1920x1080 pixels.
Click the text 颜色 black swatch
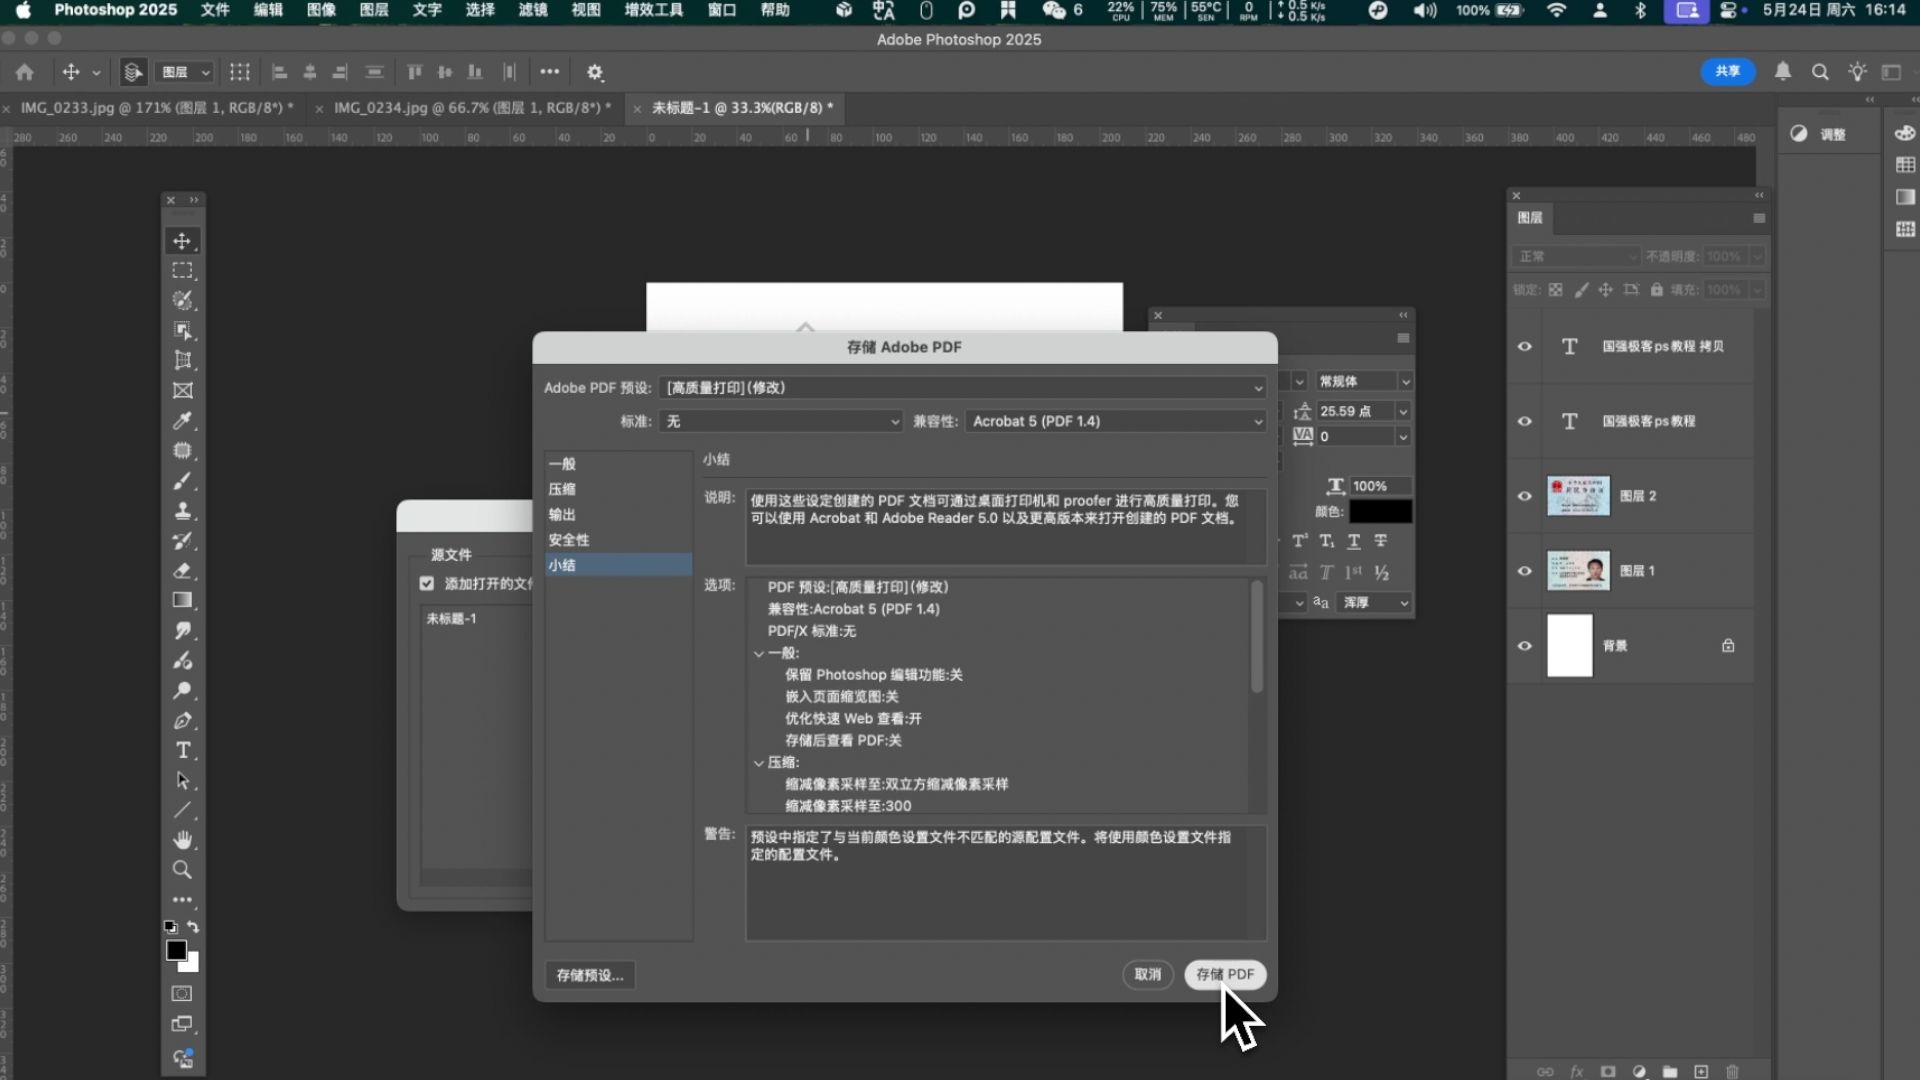pos(1380,512)
